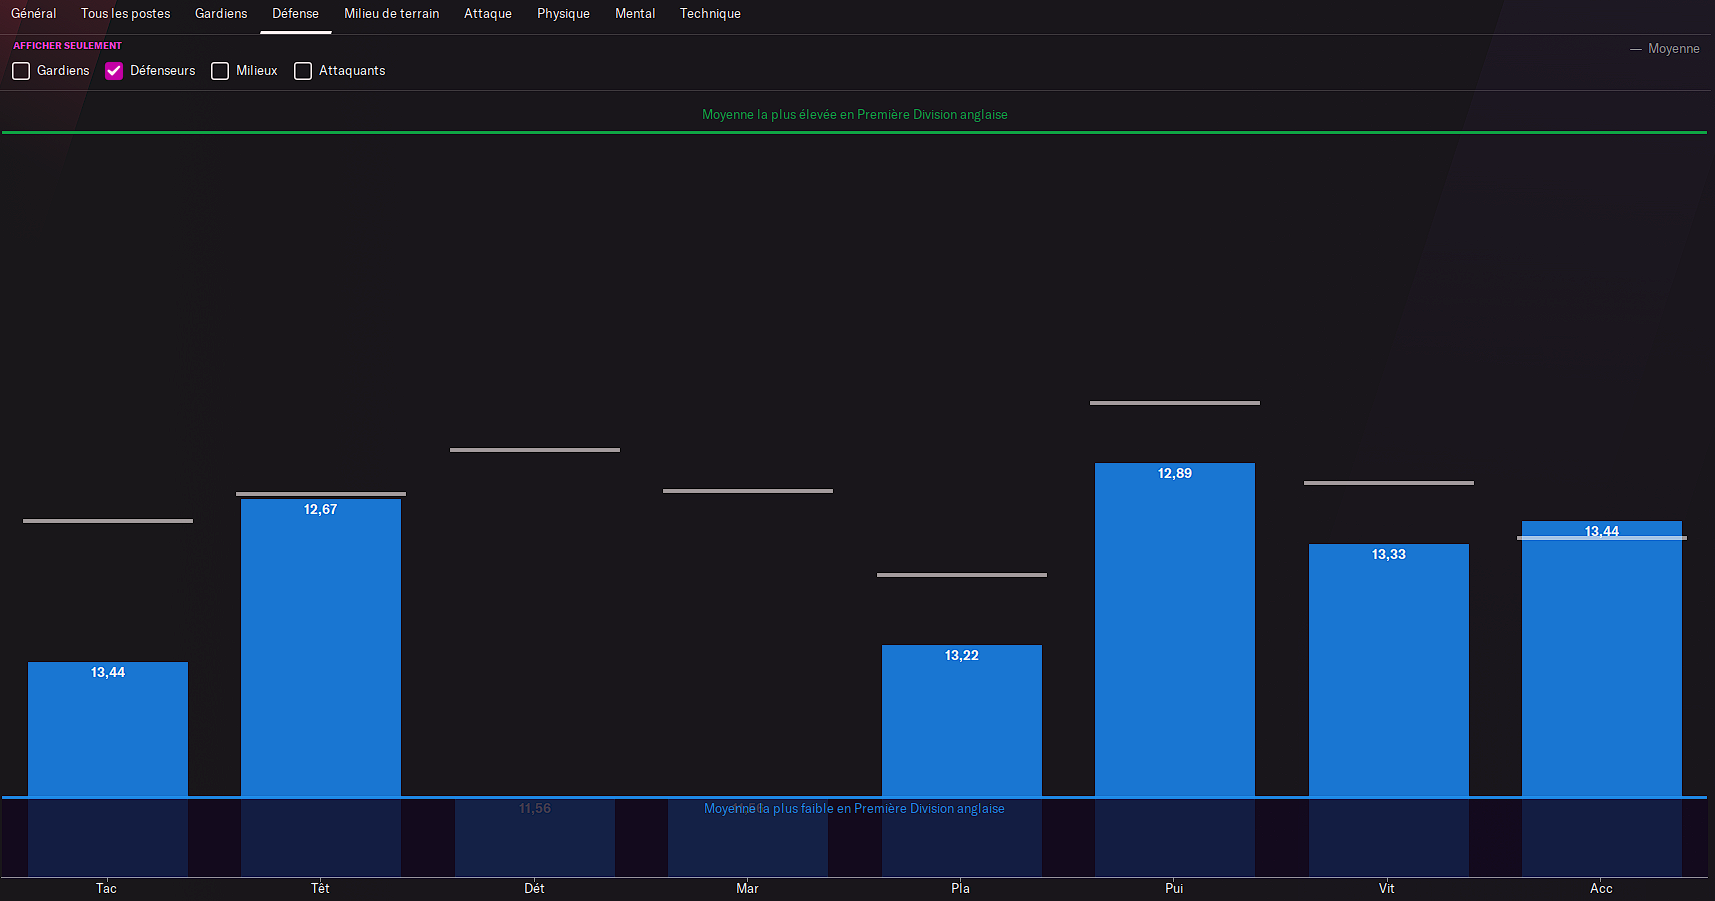1715x901 pixels.
Task: Uncheck the Défenseurs filter checkbox
Action: pos(114,71)
